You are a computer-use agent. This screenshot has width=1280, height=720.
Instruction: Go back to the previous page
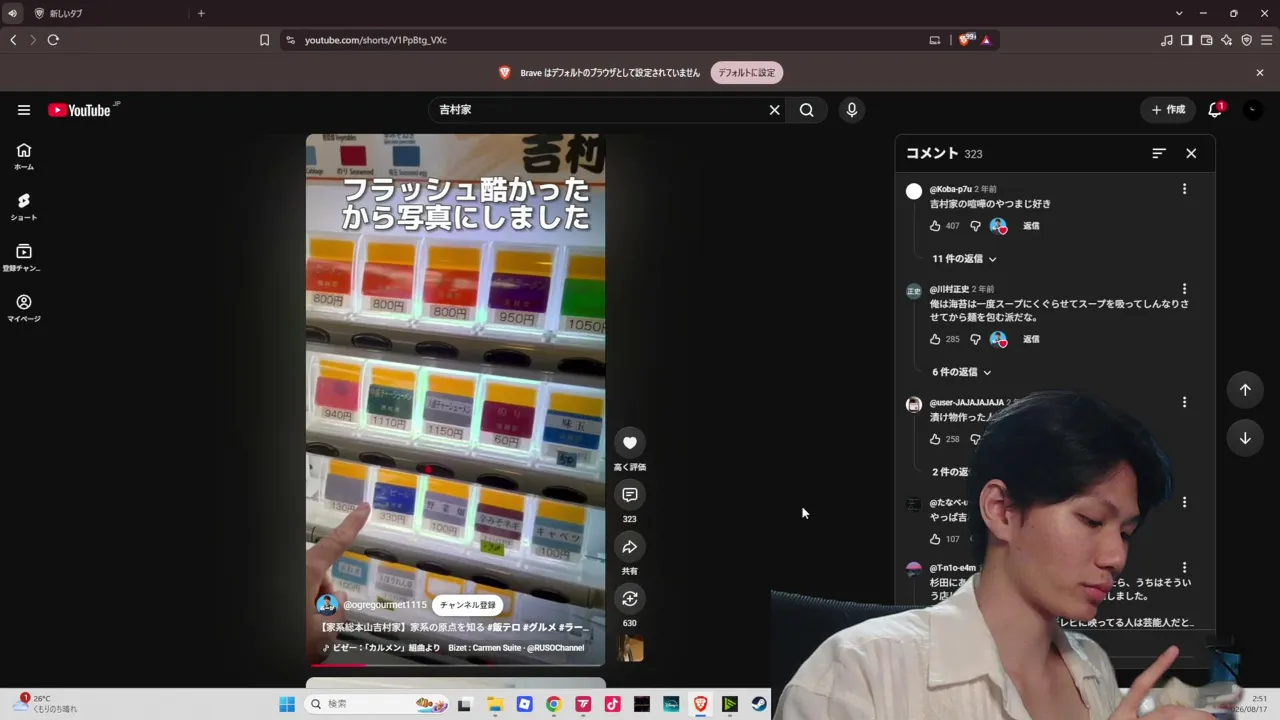coord(13,40)
